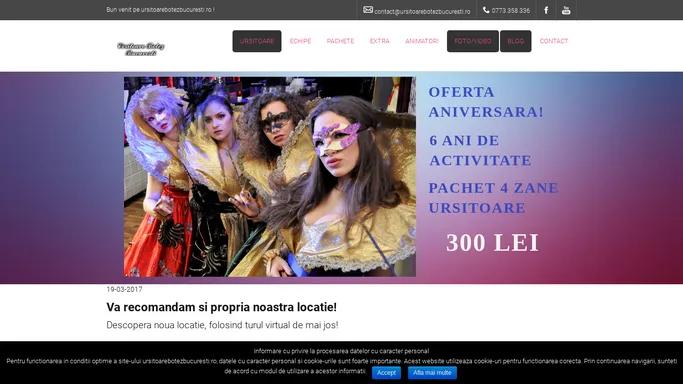683x384 pixels.
Task: Click the envelope email icon
Action: click(x=368, y=10)
